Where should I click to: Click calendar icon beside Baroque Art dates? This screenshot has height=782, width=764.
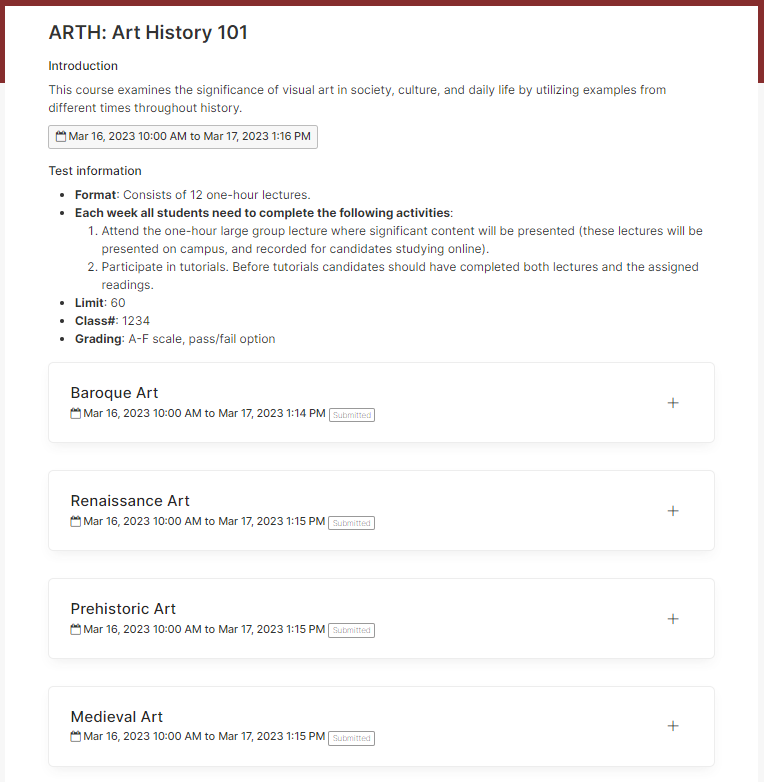tap(75, 413)
